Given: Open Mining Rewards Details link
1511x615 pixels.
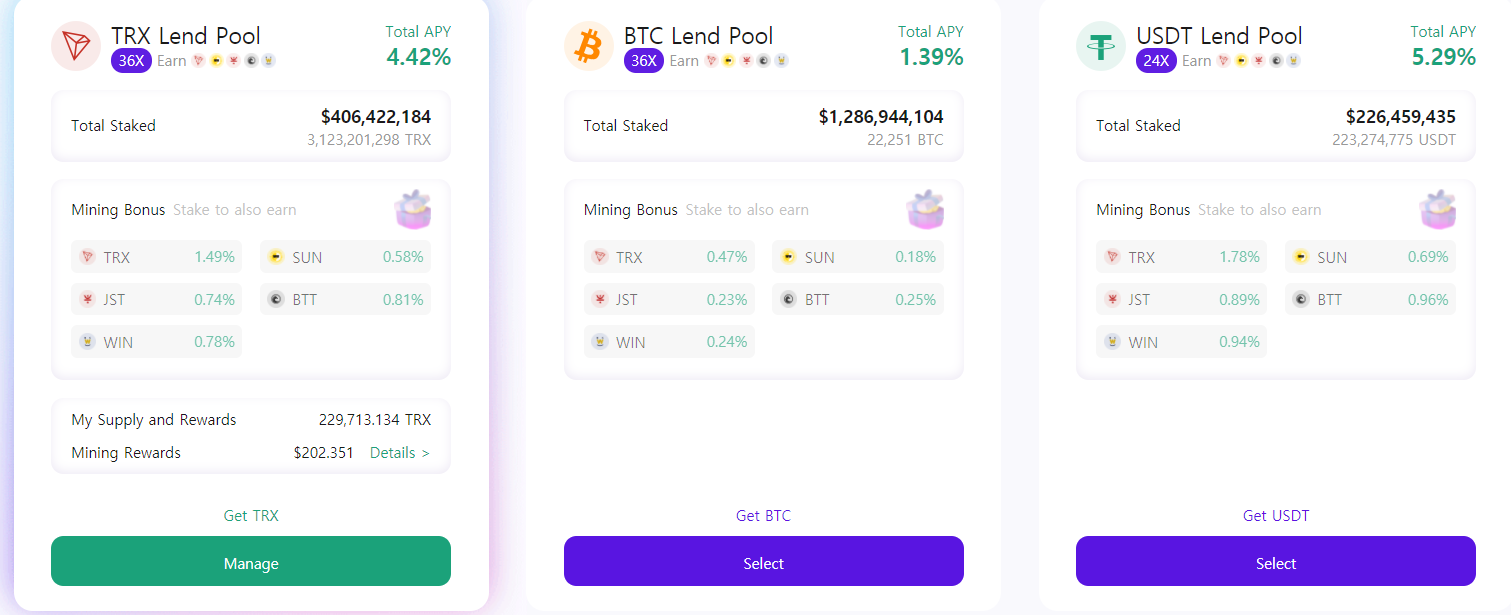Looking at the screenshot, I should 399,453.
